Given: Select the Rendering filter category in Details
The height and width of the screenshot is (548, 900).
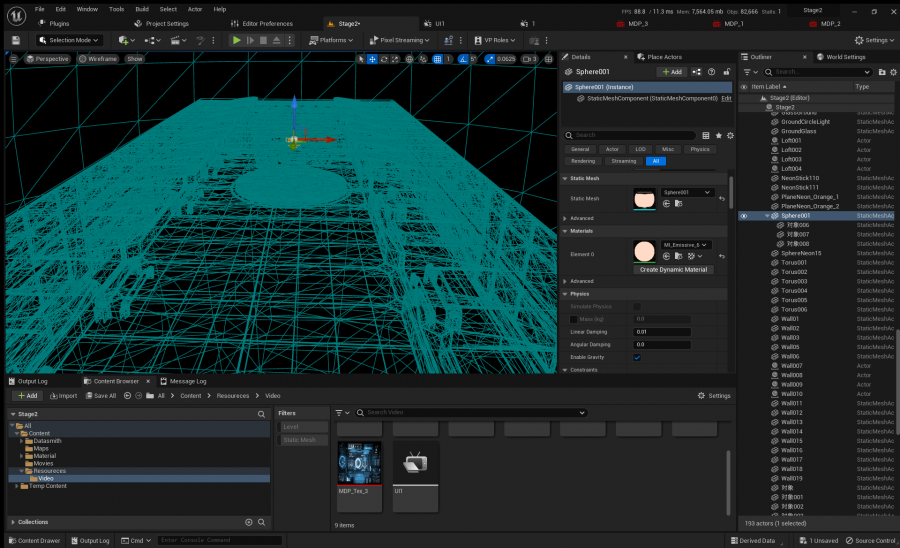Looking at the screenshot, I should pyautogui.click(x=583, y=161).
